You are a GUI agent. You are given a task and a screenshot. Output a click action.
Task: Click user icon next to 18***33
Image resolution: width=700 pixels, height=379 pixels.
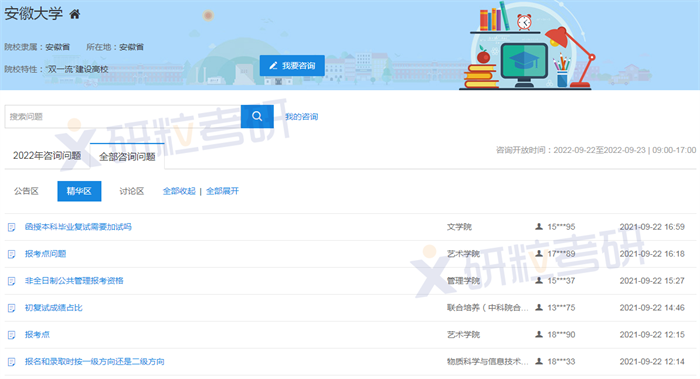[539, 361]
